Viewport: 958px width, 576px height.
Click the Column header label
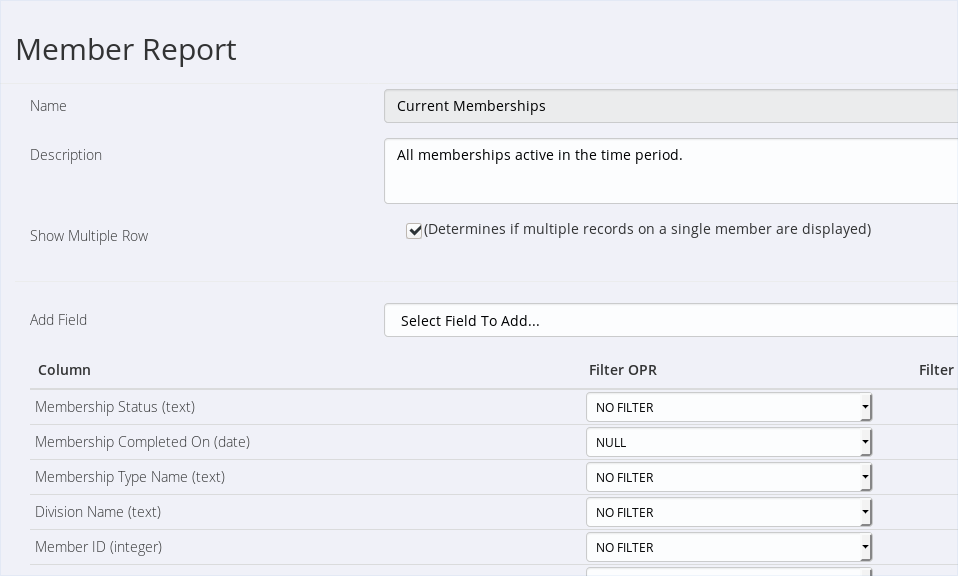coord(64,370)
